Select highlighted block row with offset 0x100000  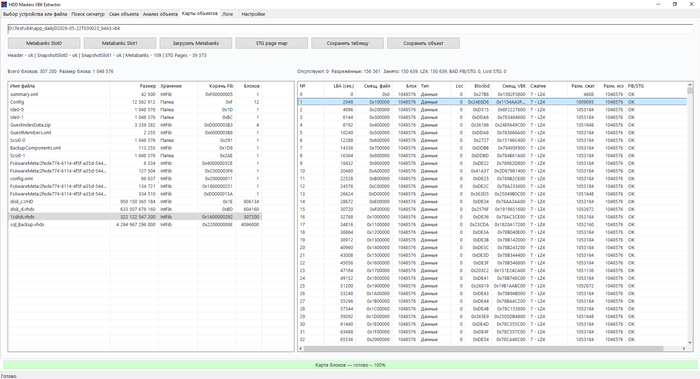pyautogui.click(x=492, y=102)
